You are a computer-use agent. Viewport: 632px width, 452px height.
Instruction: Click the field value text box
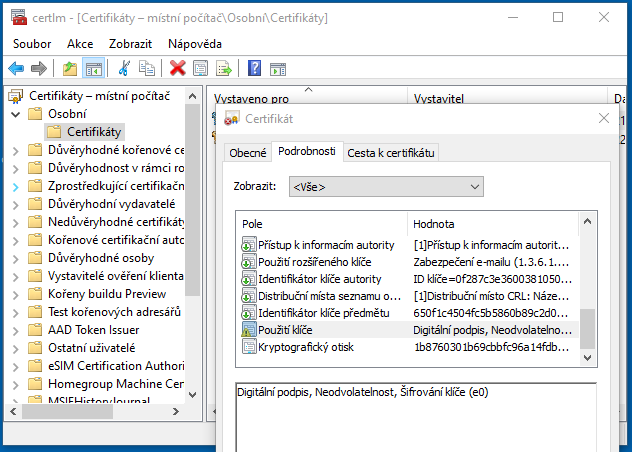tap(416, 417)
